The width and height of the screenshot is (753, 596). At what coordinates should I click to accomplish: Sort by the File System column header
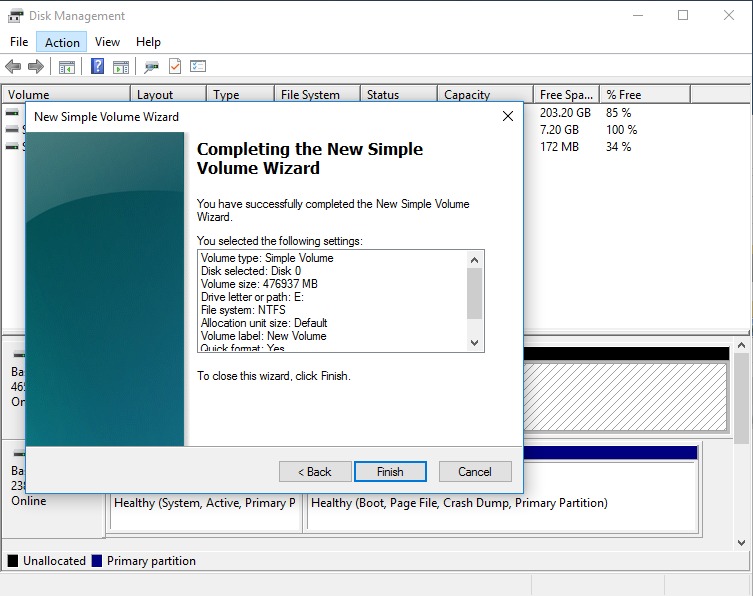tap(310, 95)
